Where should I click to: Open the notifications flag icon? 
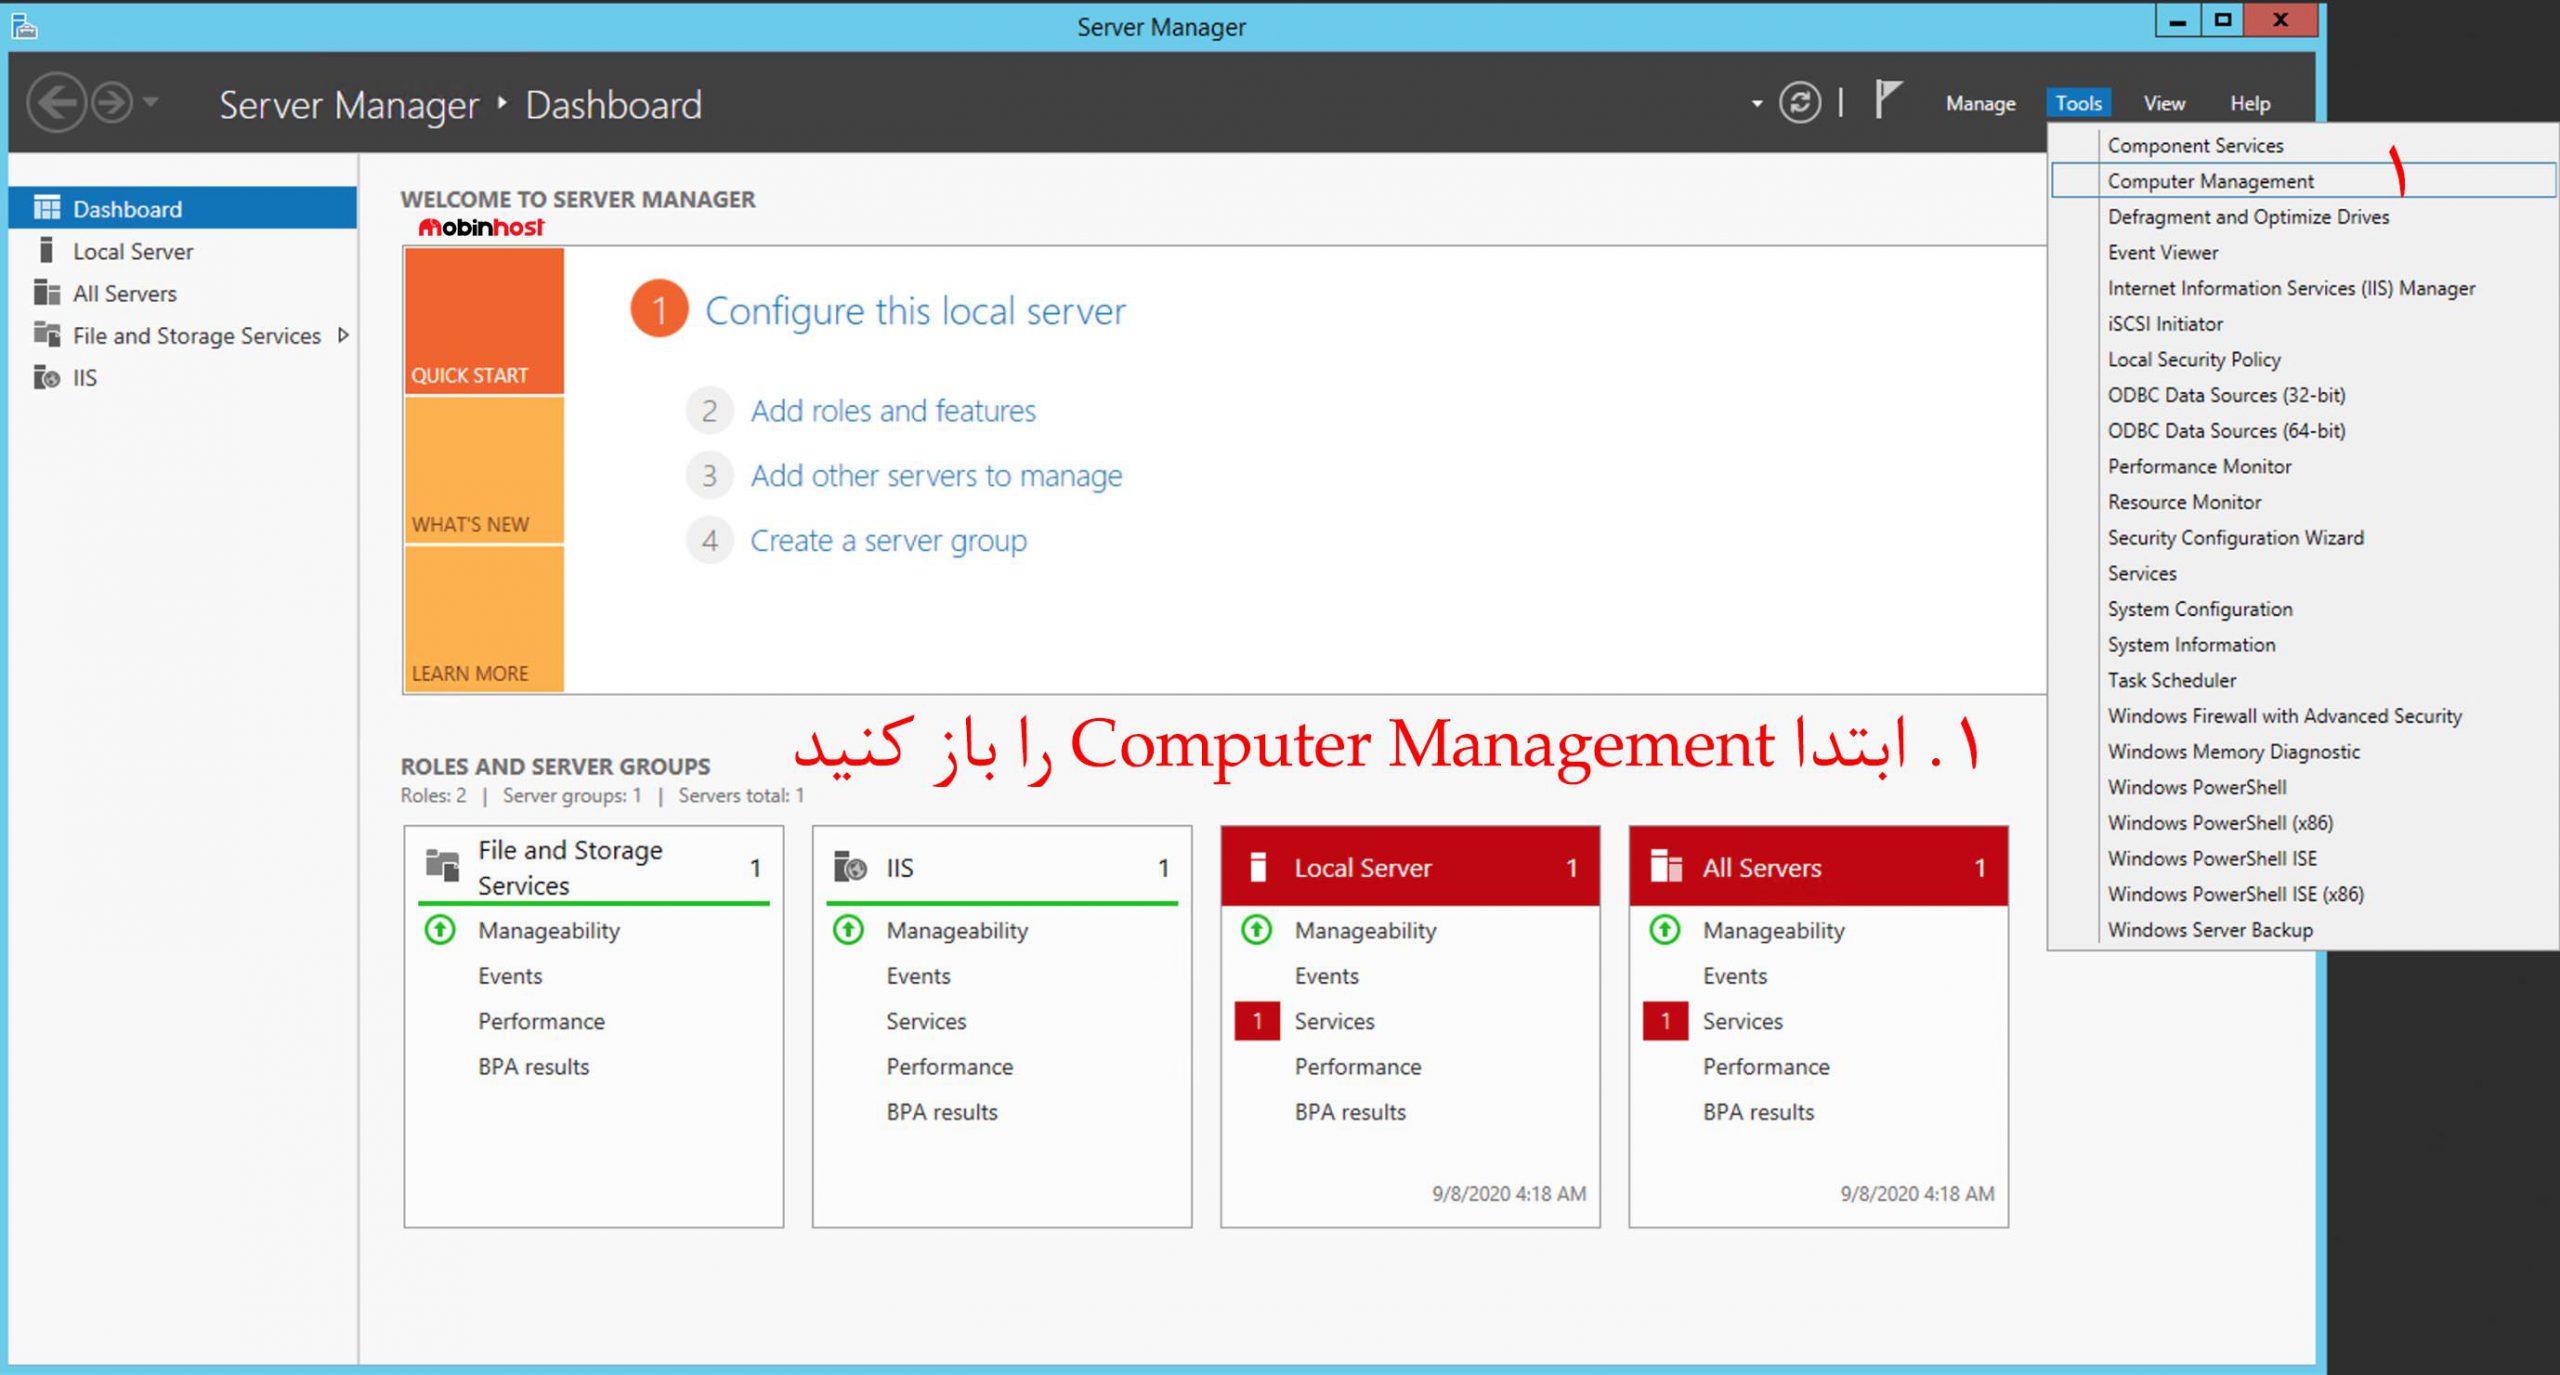[1887, 100]
